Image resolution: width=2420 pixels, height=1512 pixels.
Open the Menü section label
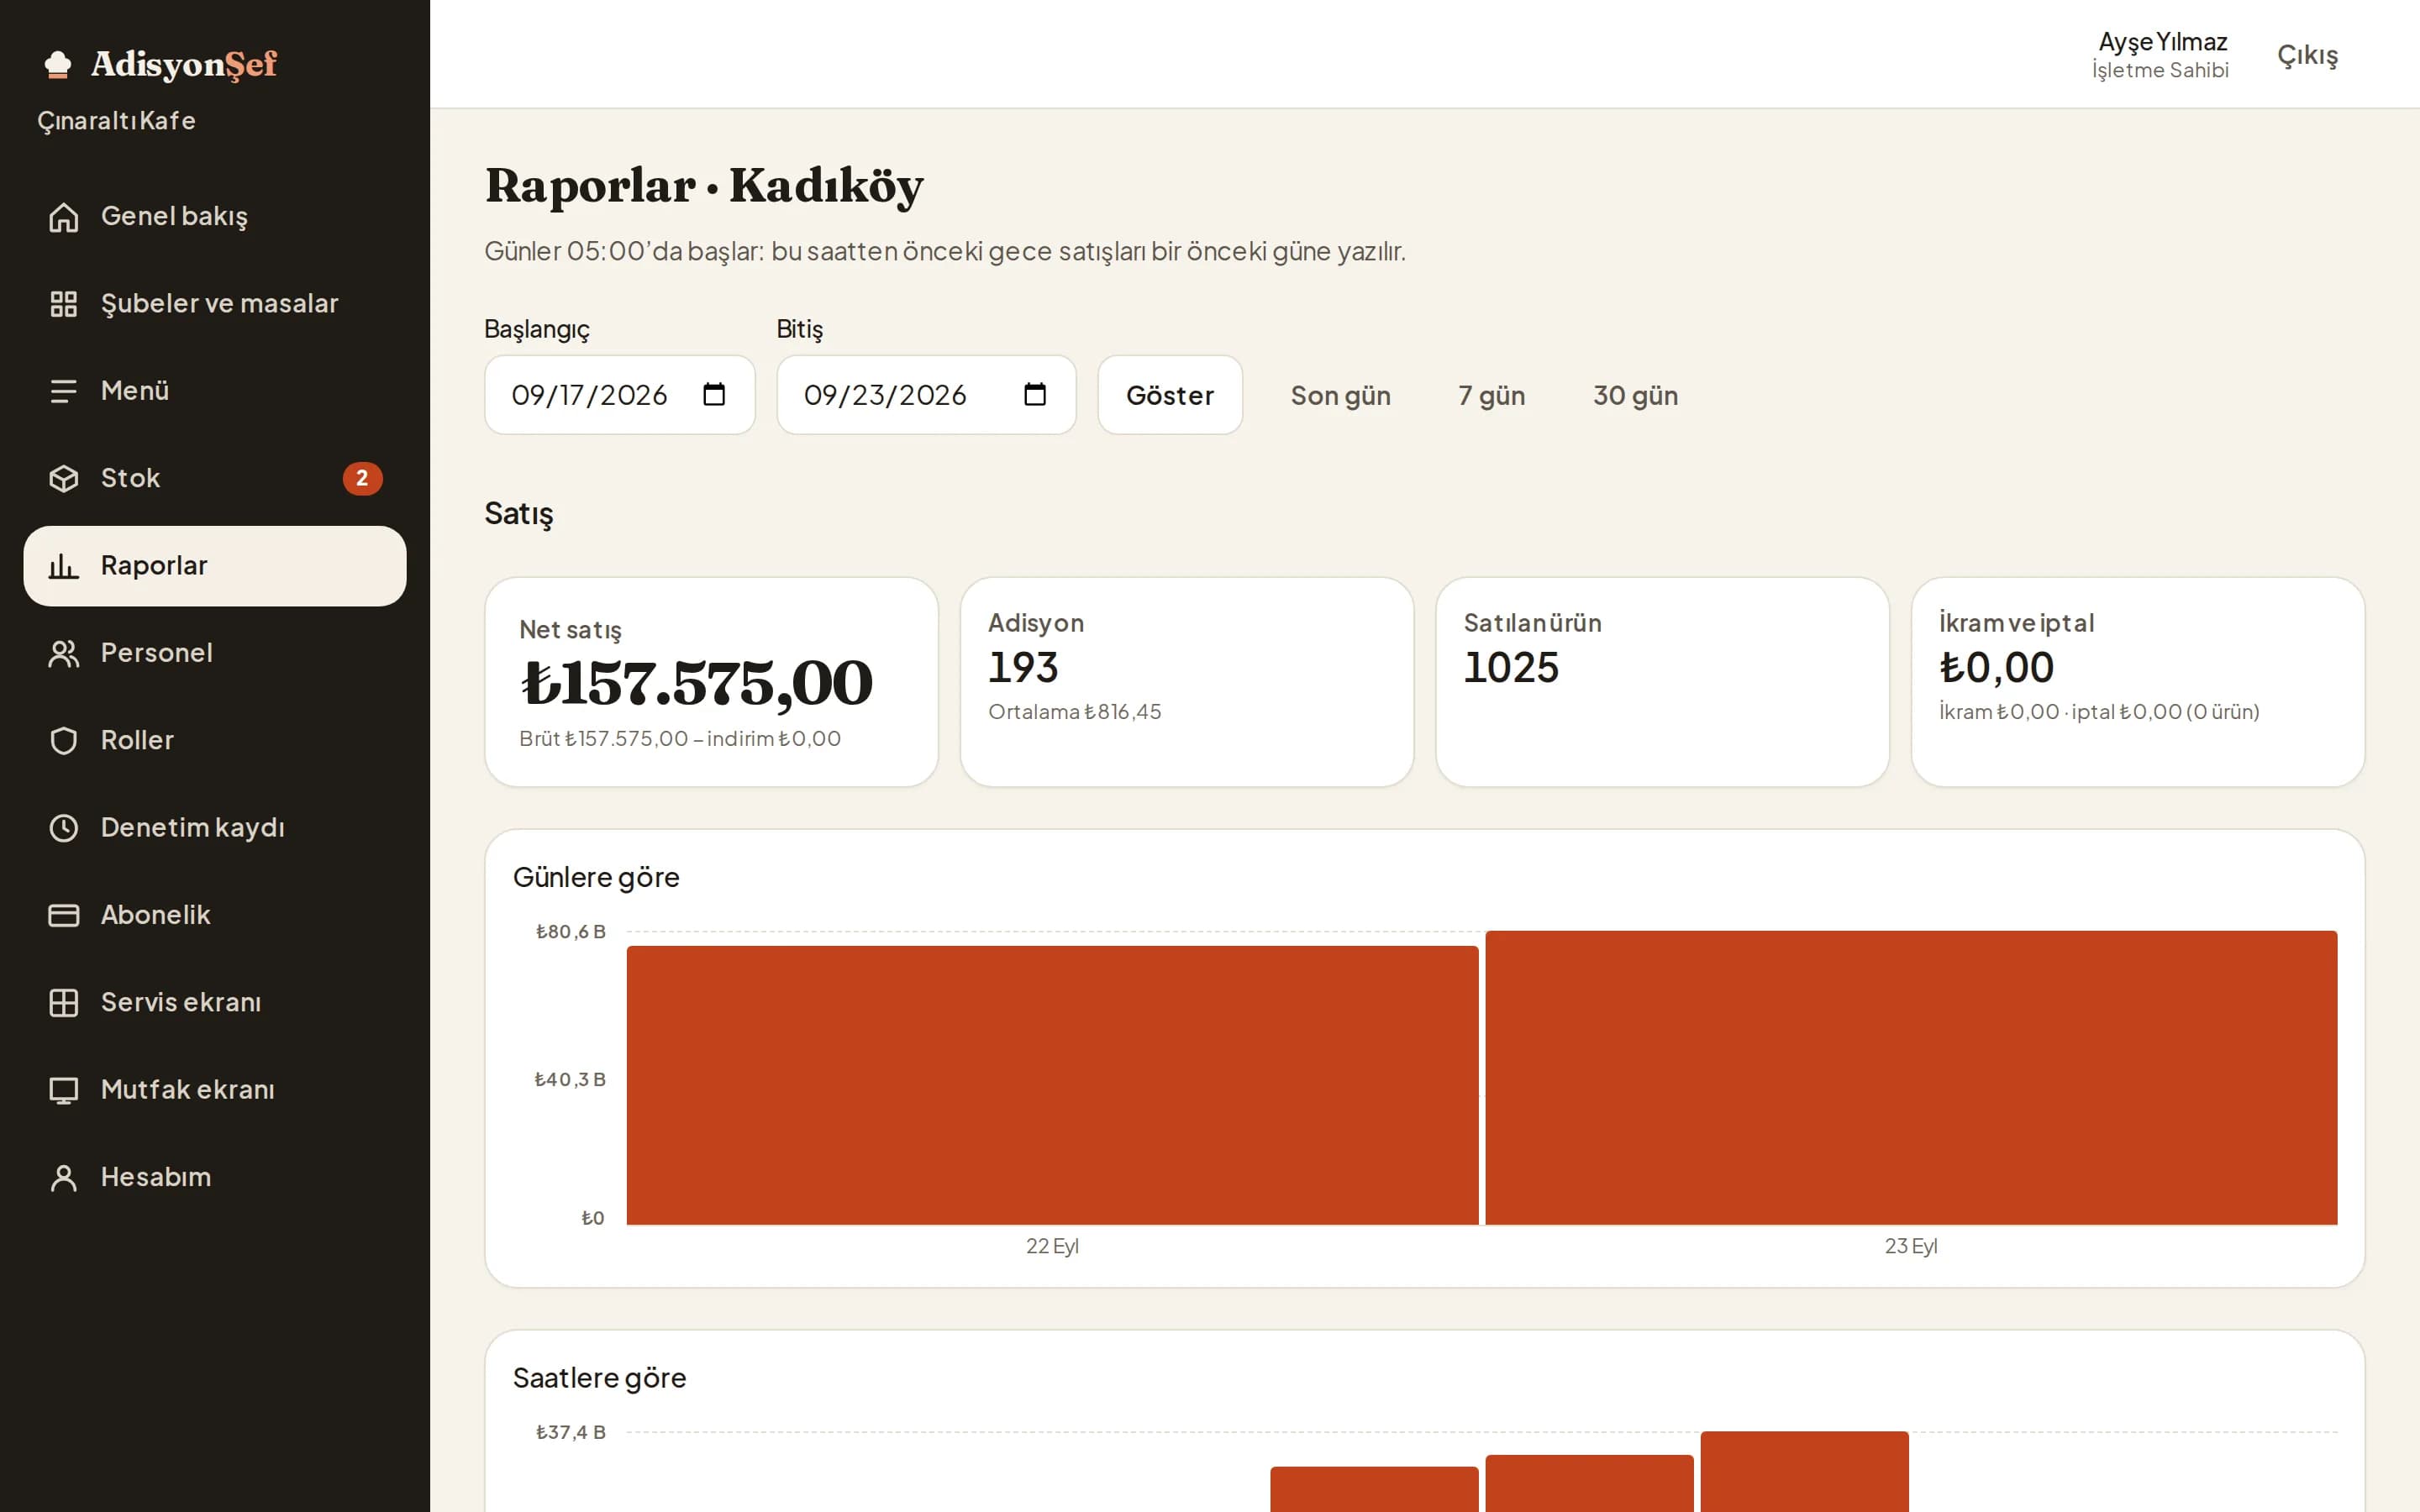[135, 390]
